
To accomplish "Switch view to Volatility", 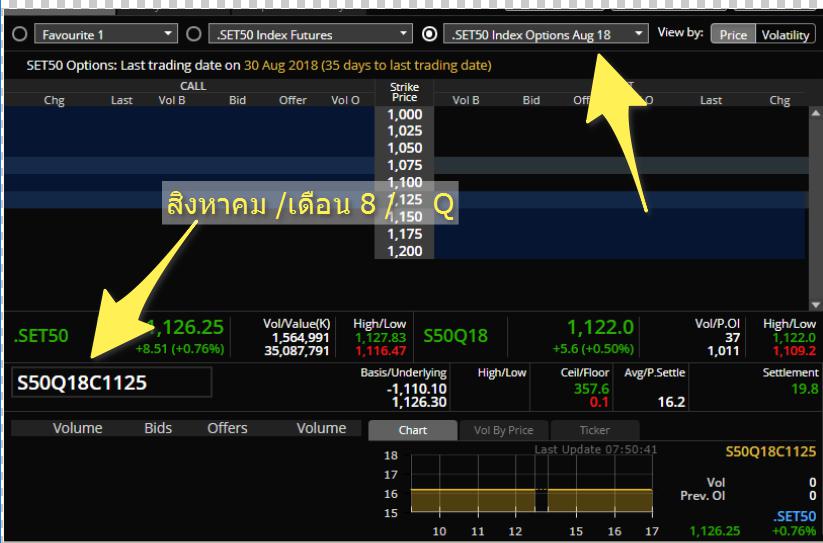I will click(785, 35).
